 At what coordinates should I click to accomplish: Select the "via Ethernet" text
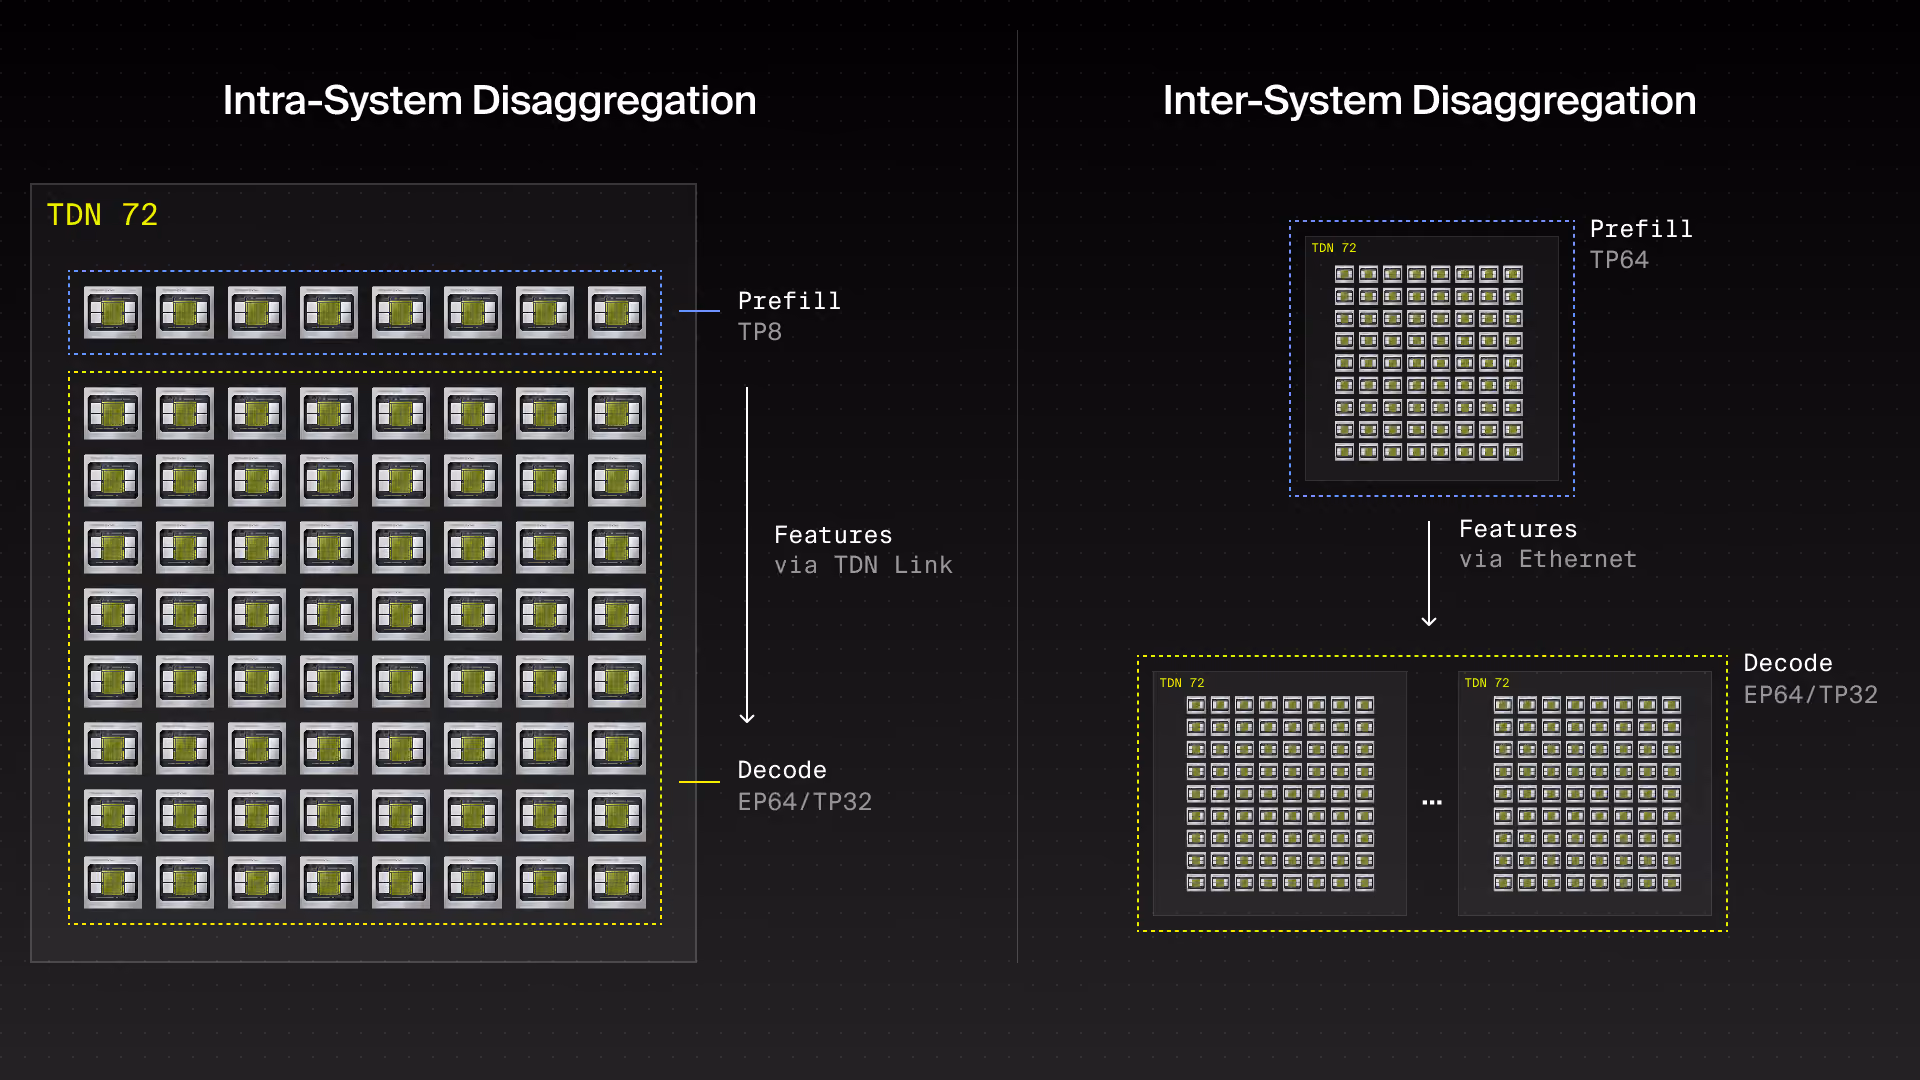[x=1548, y=559]
